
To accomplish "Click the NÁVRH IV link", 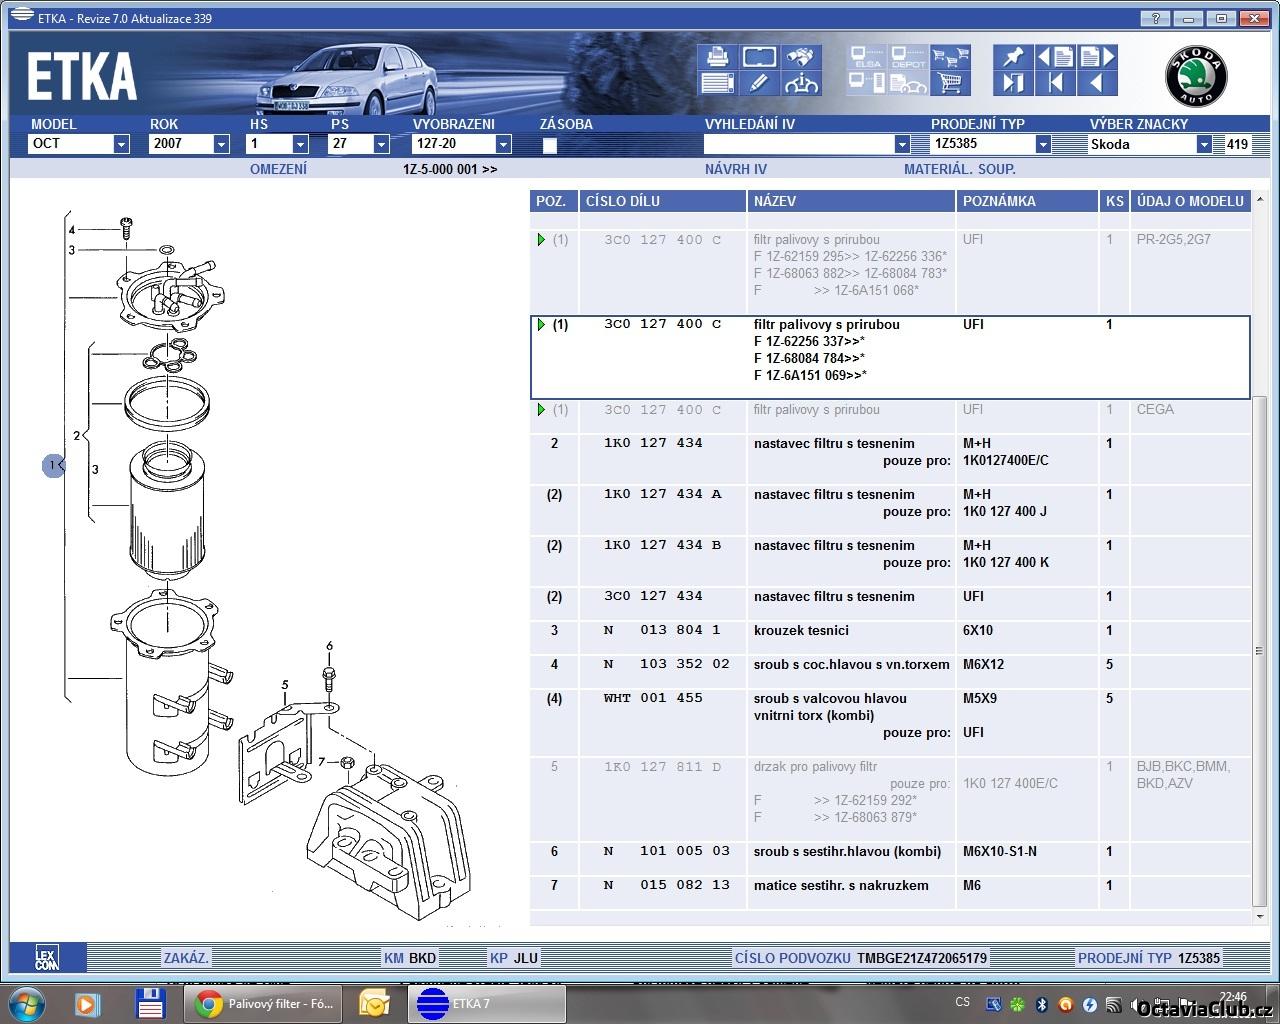I will pyautogui.click(x=735, y=169).
